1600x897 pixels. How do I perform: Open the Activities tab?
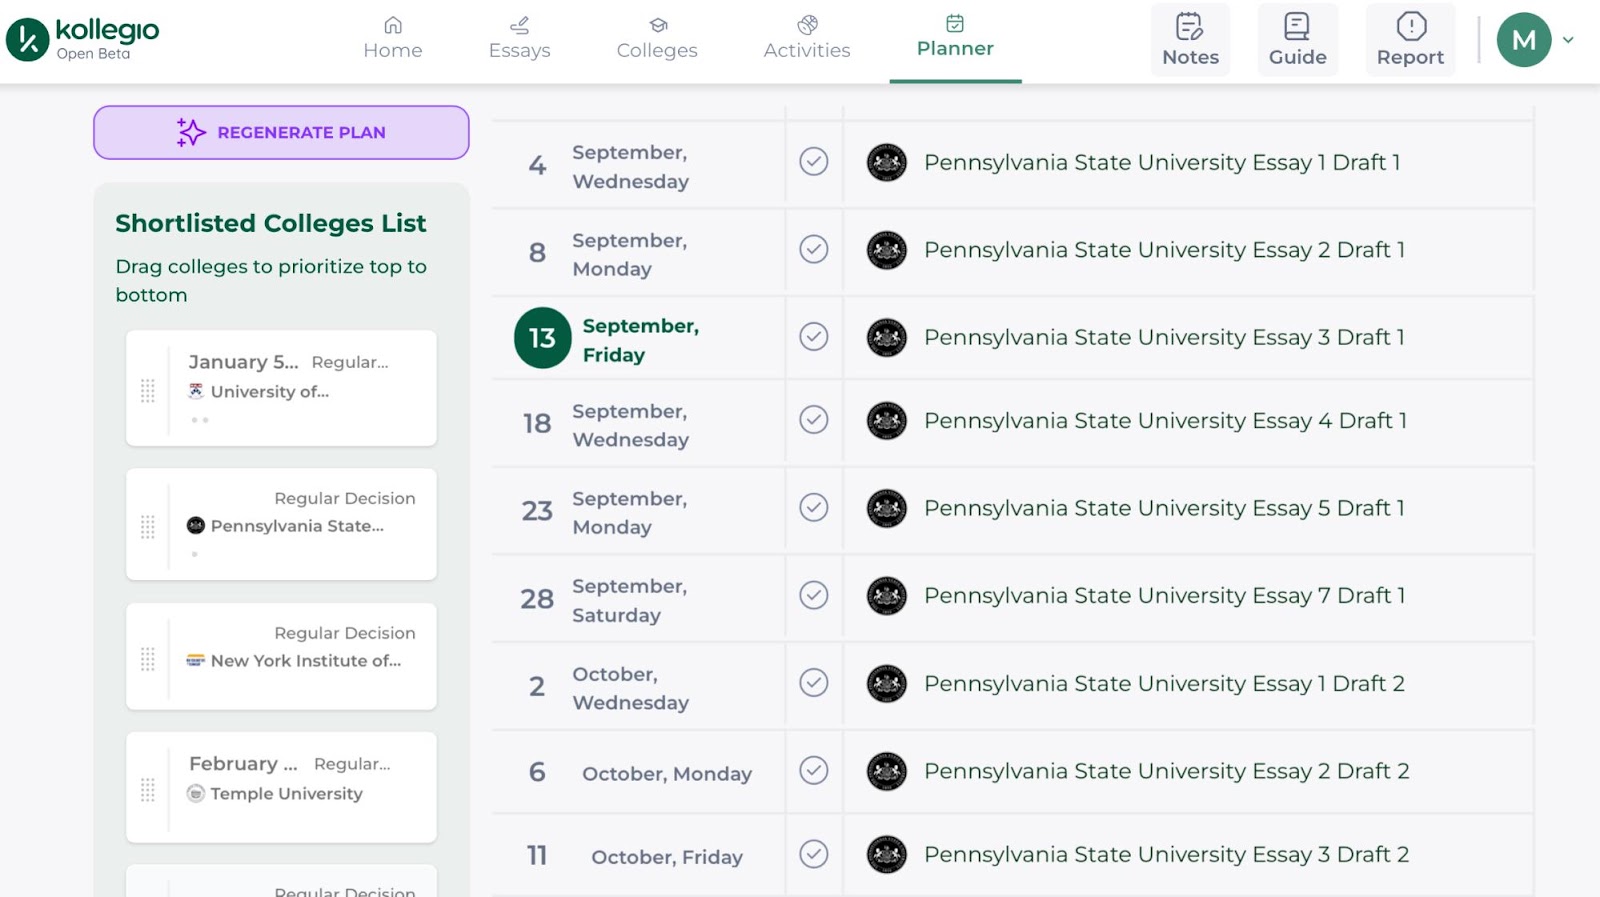[x=807, y=38]
